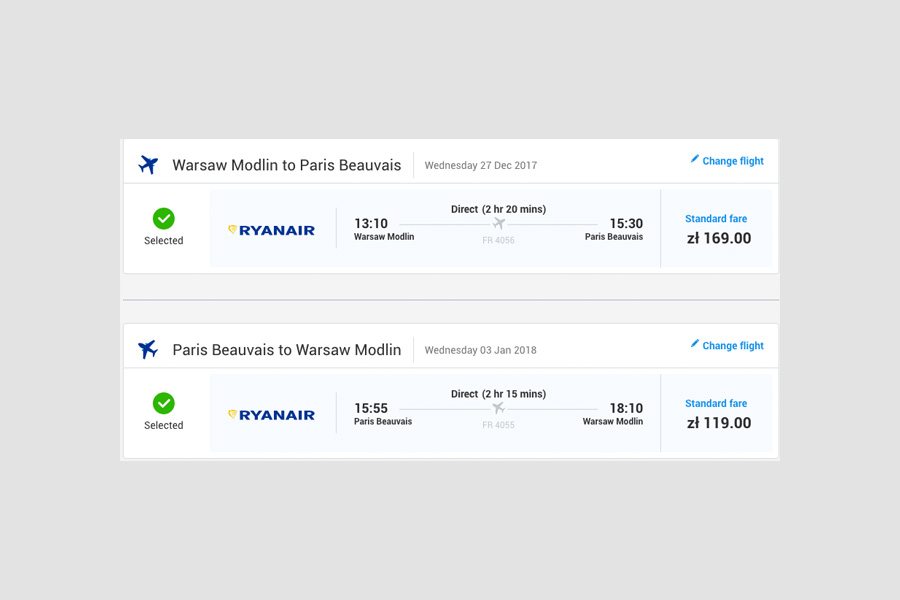Click the pencil icon for the return flight
This screenshot has height=600, width=900.
coord(695,344)
